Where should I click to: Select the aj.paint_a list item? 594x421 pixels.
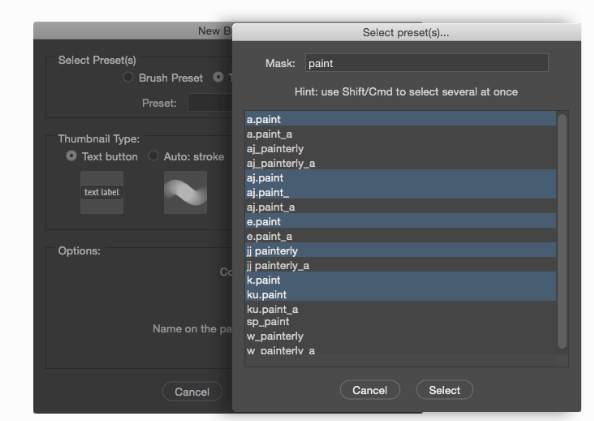pos(400,207)
